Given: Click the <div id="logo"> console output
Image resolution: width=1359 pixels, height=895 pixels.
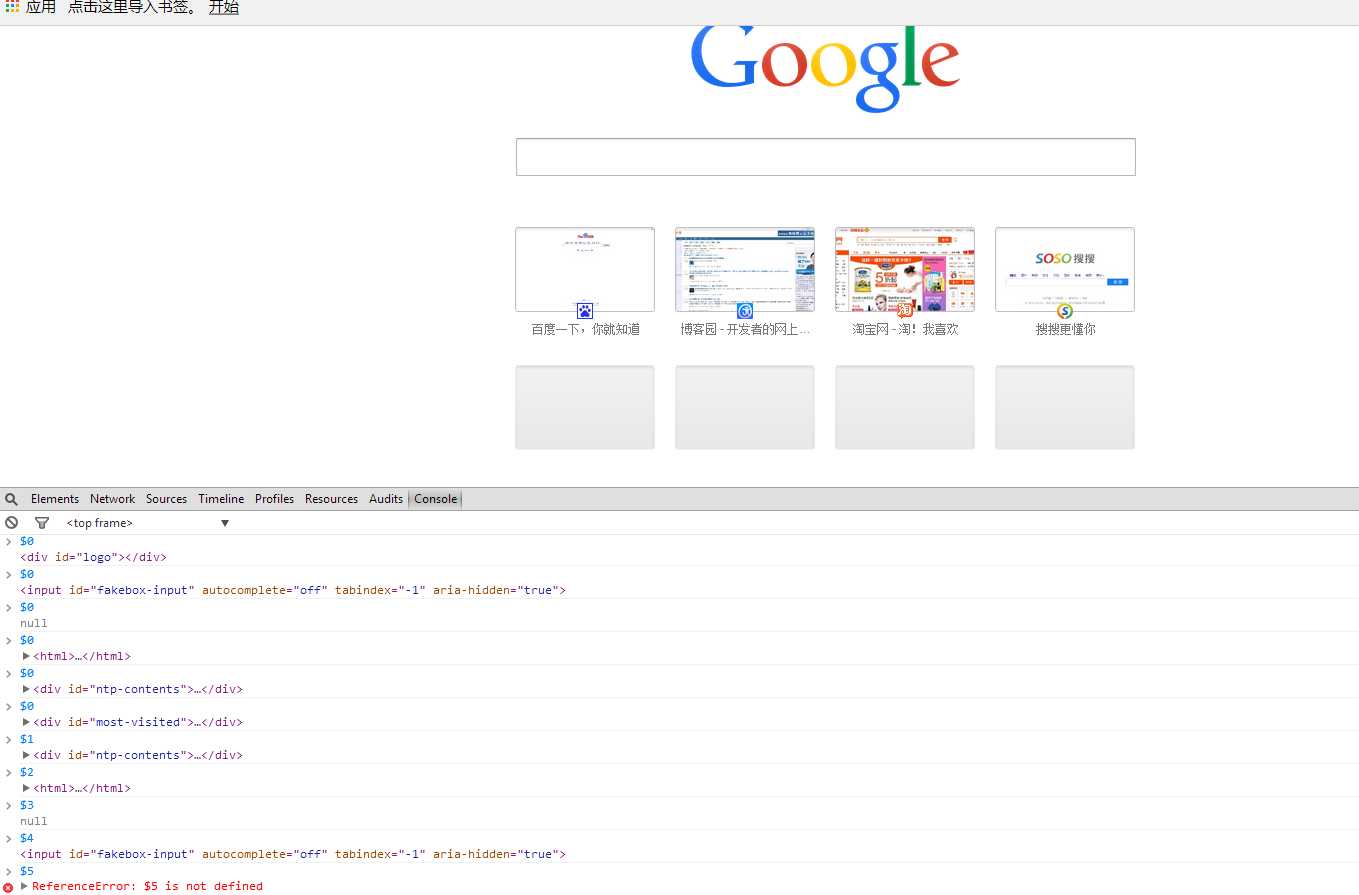Looking at the screenshot, I should 93,558.
